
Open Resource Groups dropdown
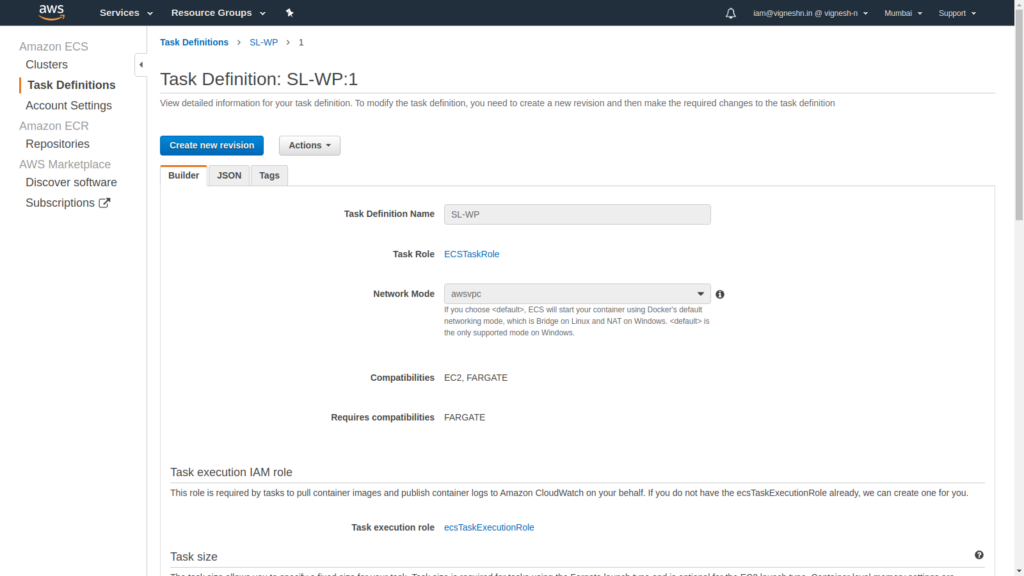tap(218, 13)
